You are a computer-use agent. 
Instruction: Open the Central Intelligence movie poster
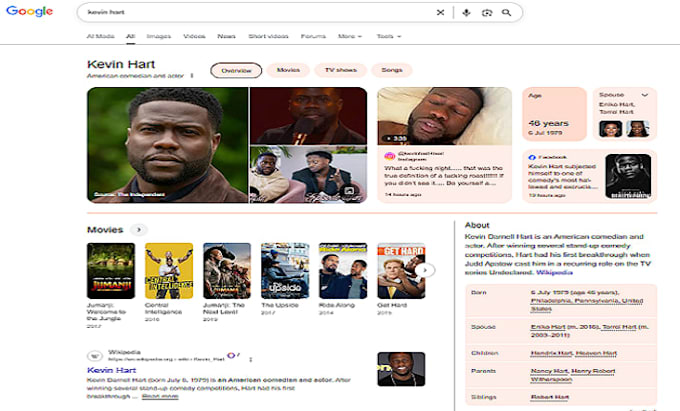(169, 271)
